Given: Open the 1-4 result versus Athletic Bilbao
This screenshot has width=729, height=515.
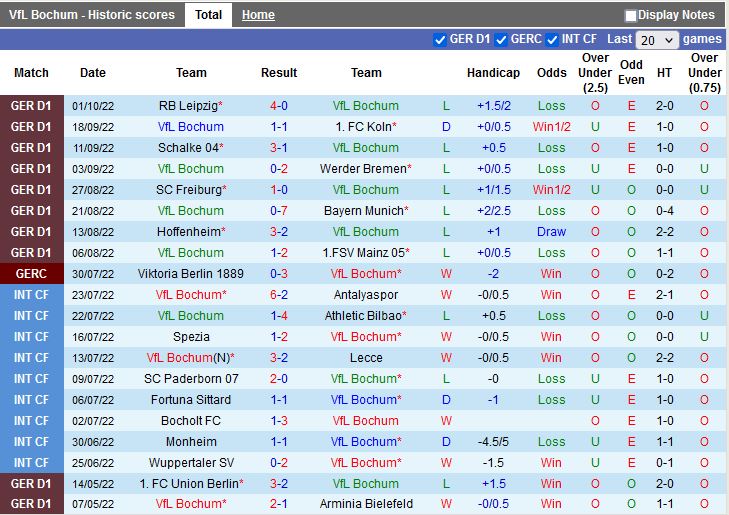Looking at the screenshot, I should point(278,316).
